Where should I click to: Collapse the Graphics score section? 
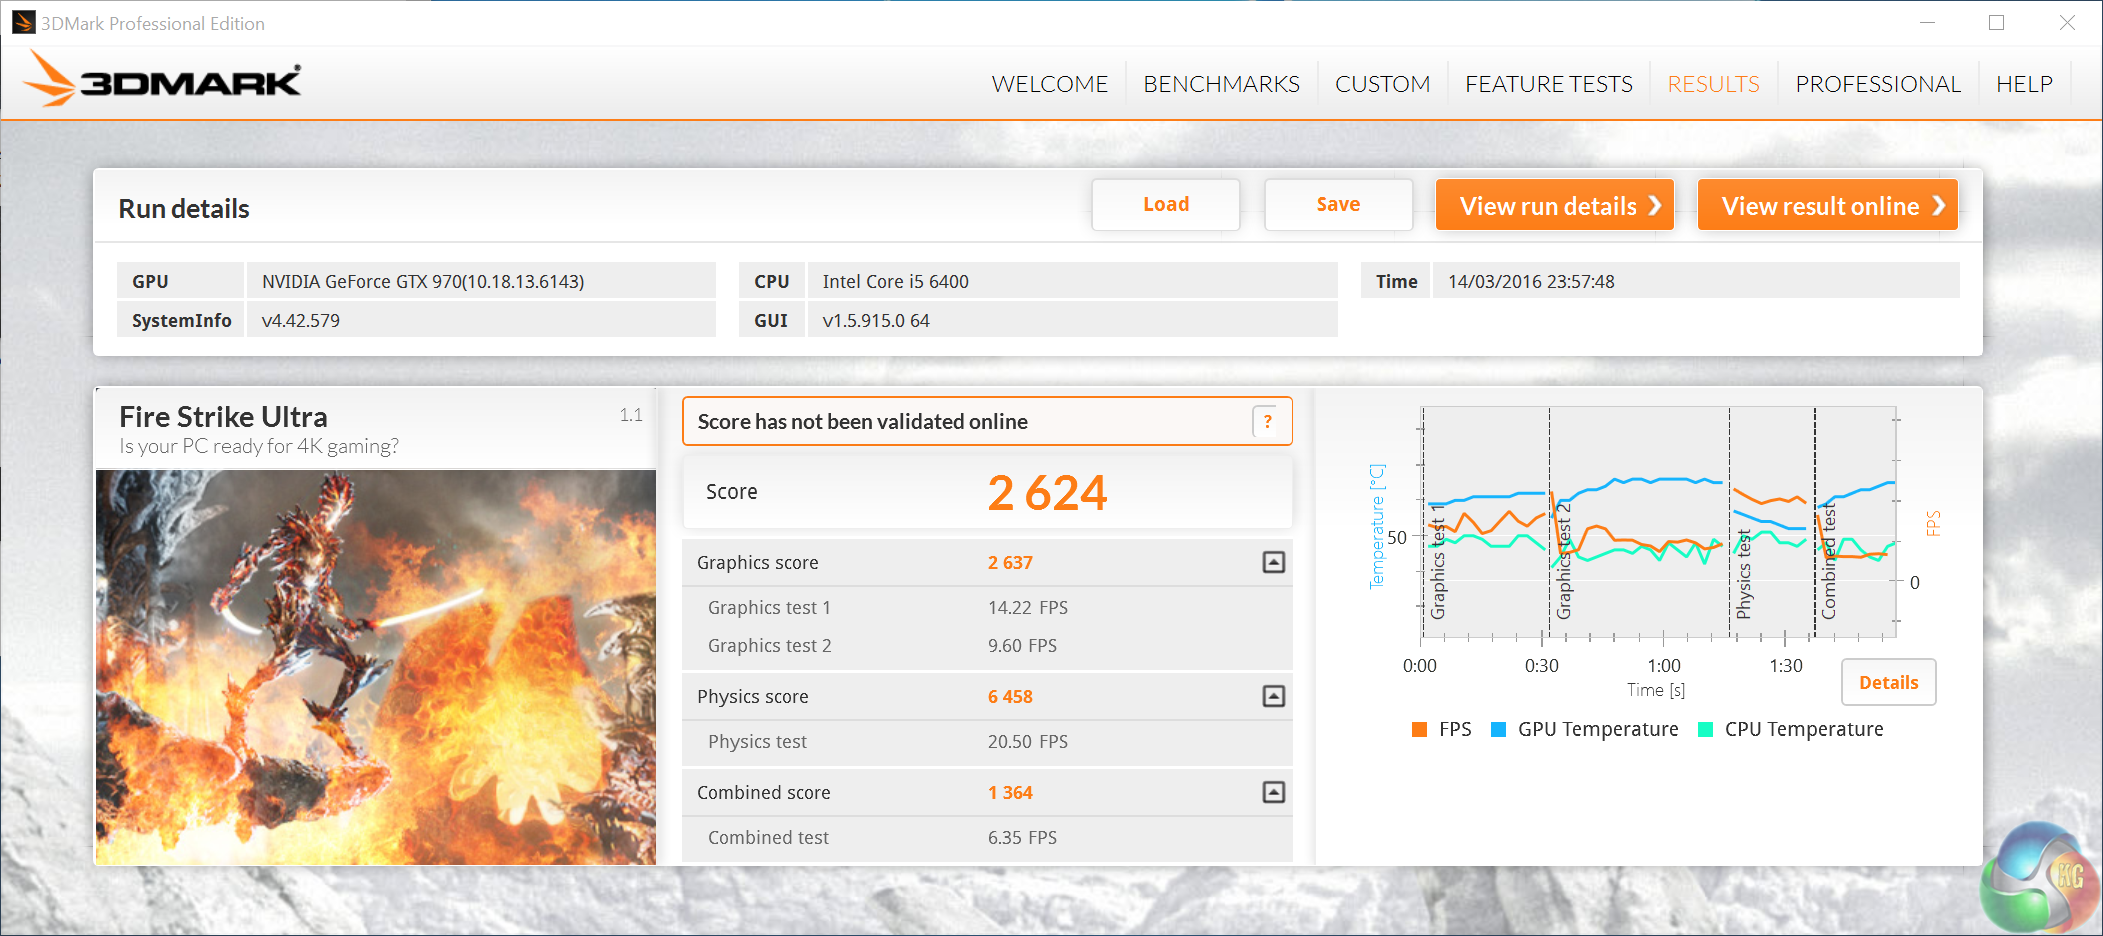coord(1273,563)
